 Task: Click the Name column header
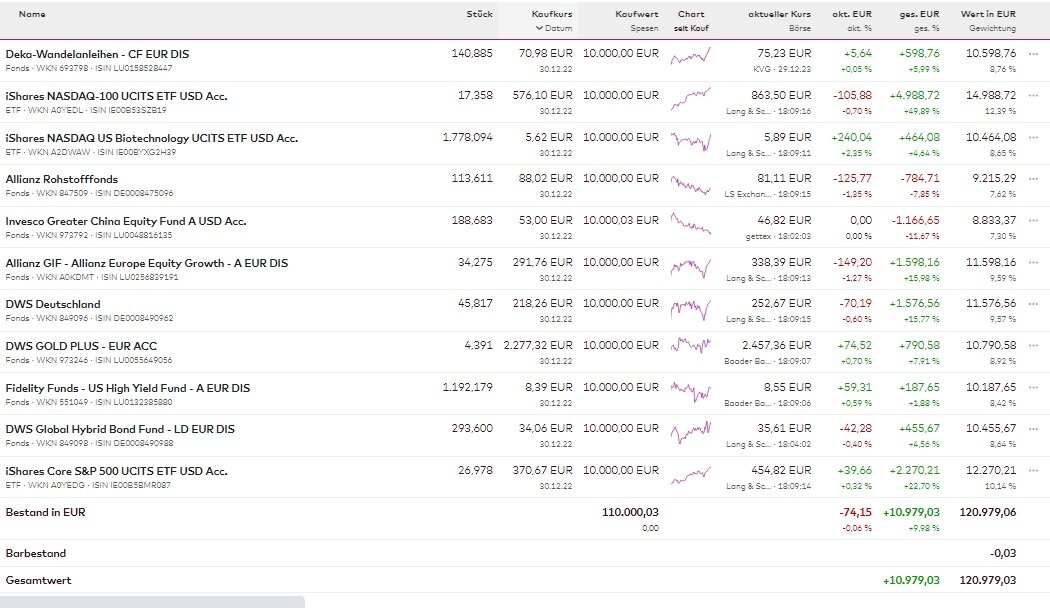point(32,14)
